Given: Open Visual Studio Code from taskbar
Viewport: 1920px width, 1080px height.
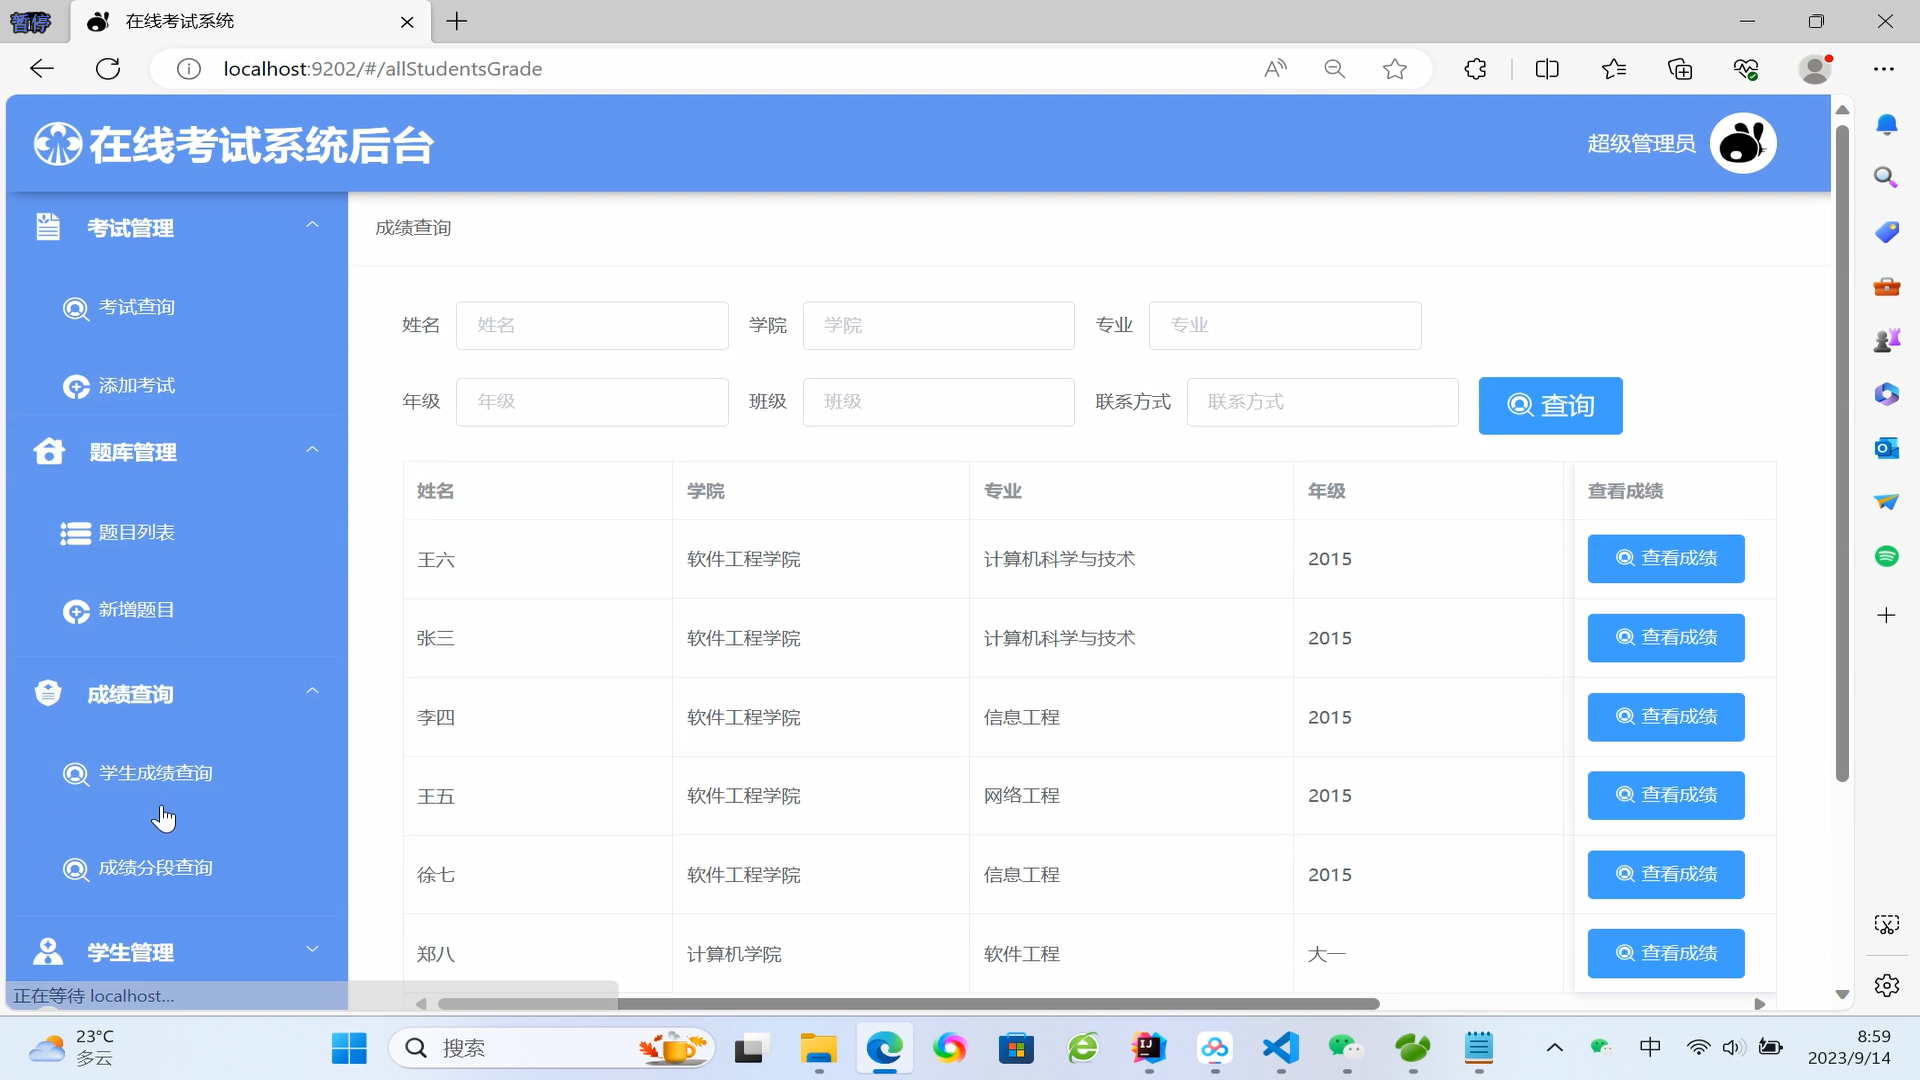Looking at the screenshot, I should pos(1281,1048).
